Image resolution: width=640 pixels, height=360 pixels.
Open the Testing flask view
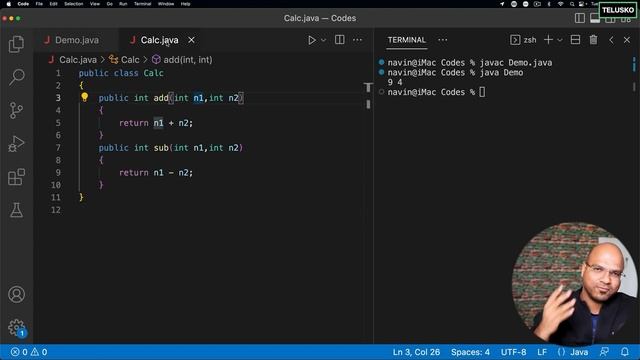[x=16, y=210]
